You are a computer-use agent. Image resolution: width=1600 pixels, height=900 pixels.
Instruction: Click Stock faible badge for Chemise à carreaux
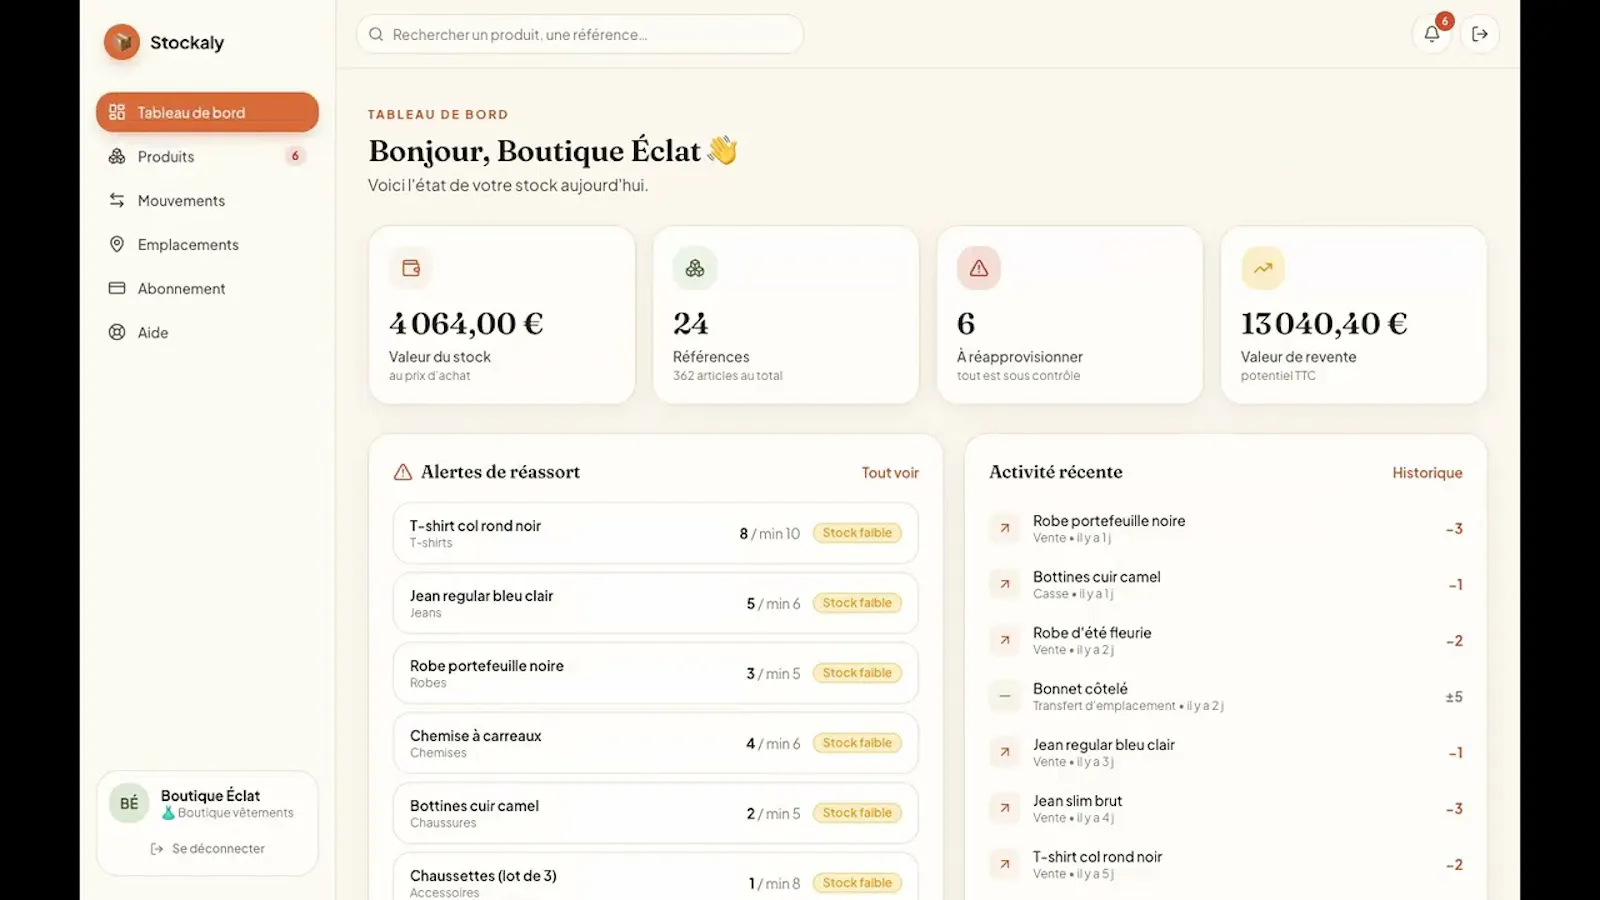[x=857, y=743]
